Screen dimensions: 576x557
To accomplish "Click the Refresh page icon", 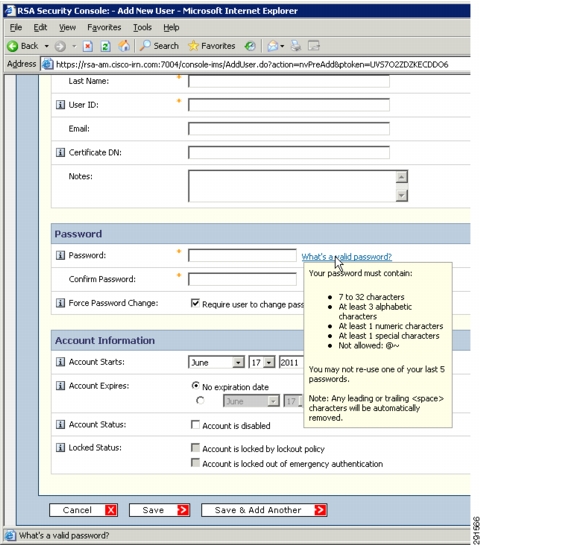I will point(105,46).
